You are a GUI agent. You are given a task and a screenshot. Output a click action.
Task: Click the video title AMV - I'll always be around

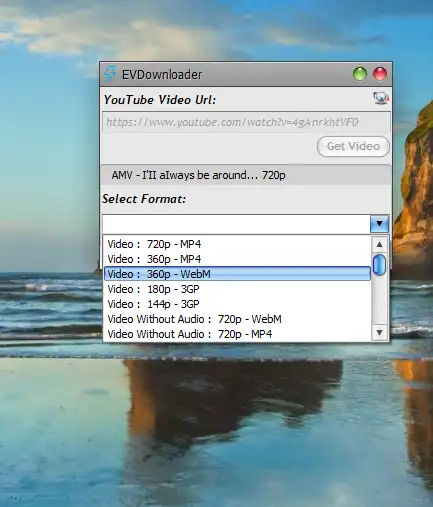pyautogui.click(x=198, y=175)
